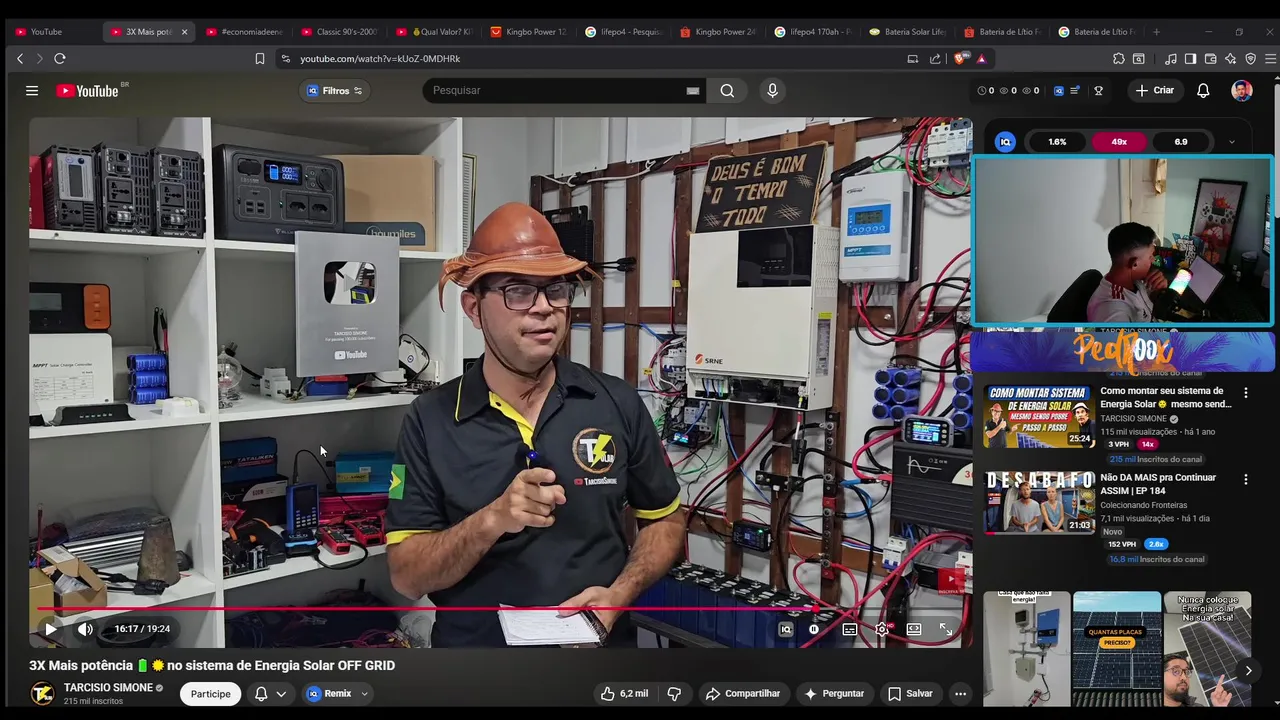Show next shorts with arrow
1280x720 pixels.
click(1248, 671)
